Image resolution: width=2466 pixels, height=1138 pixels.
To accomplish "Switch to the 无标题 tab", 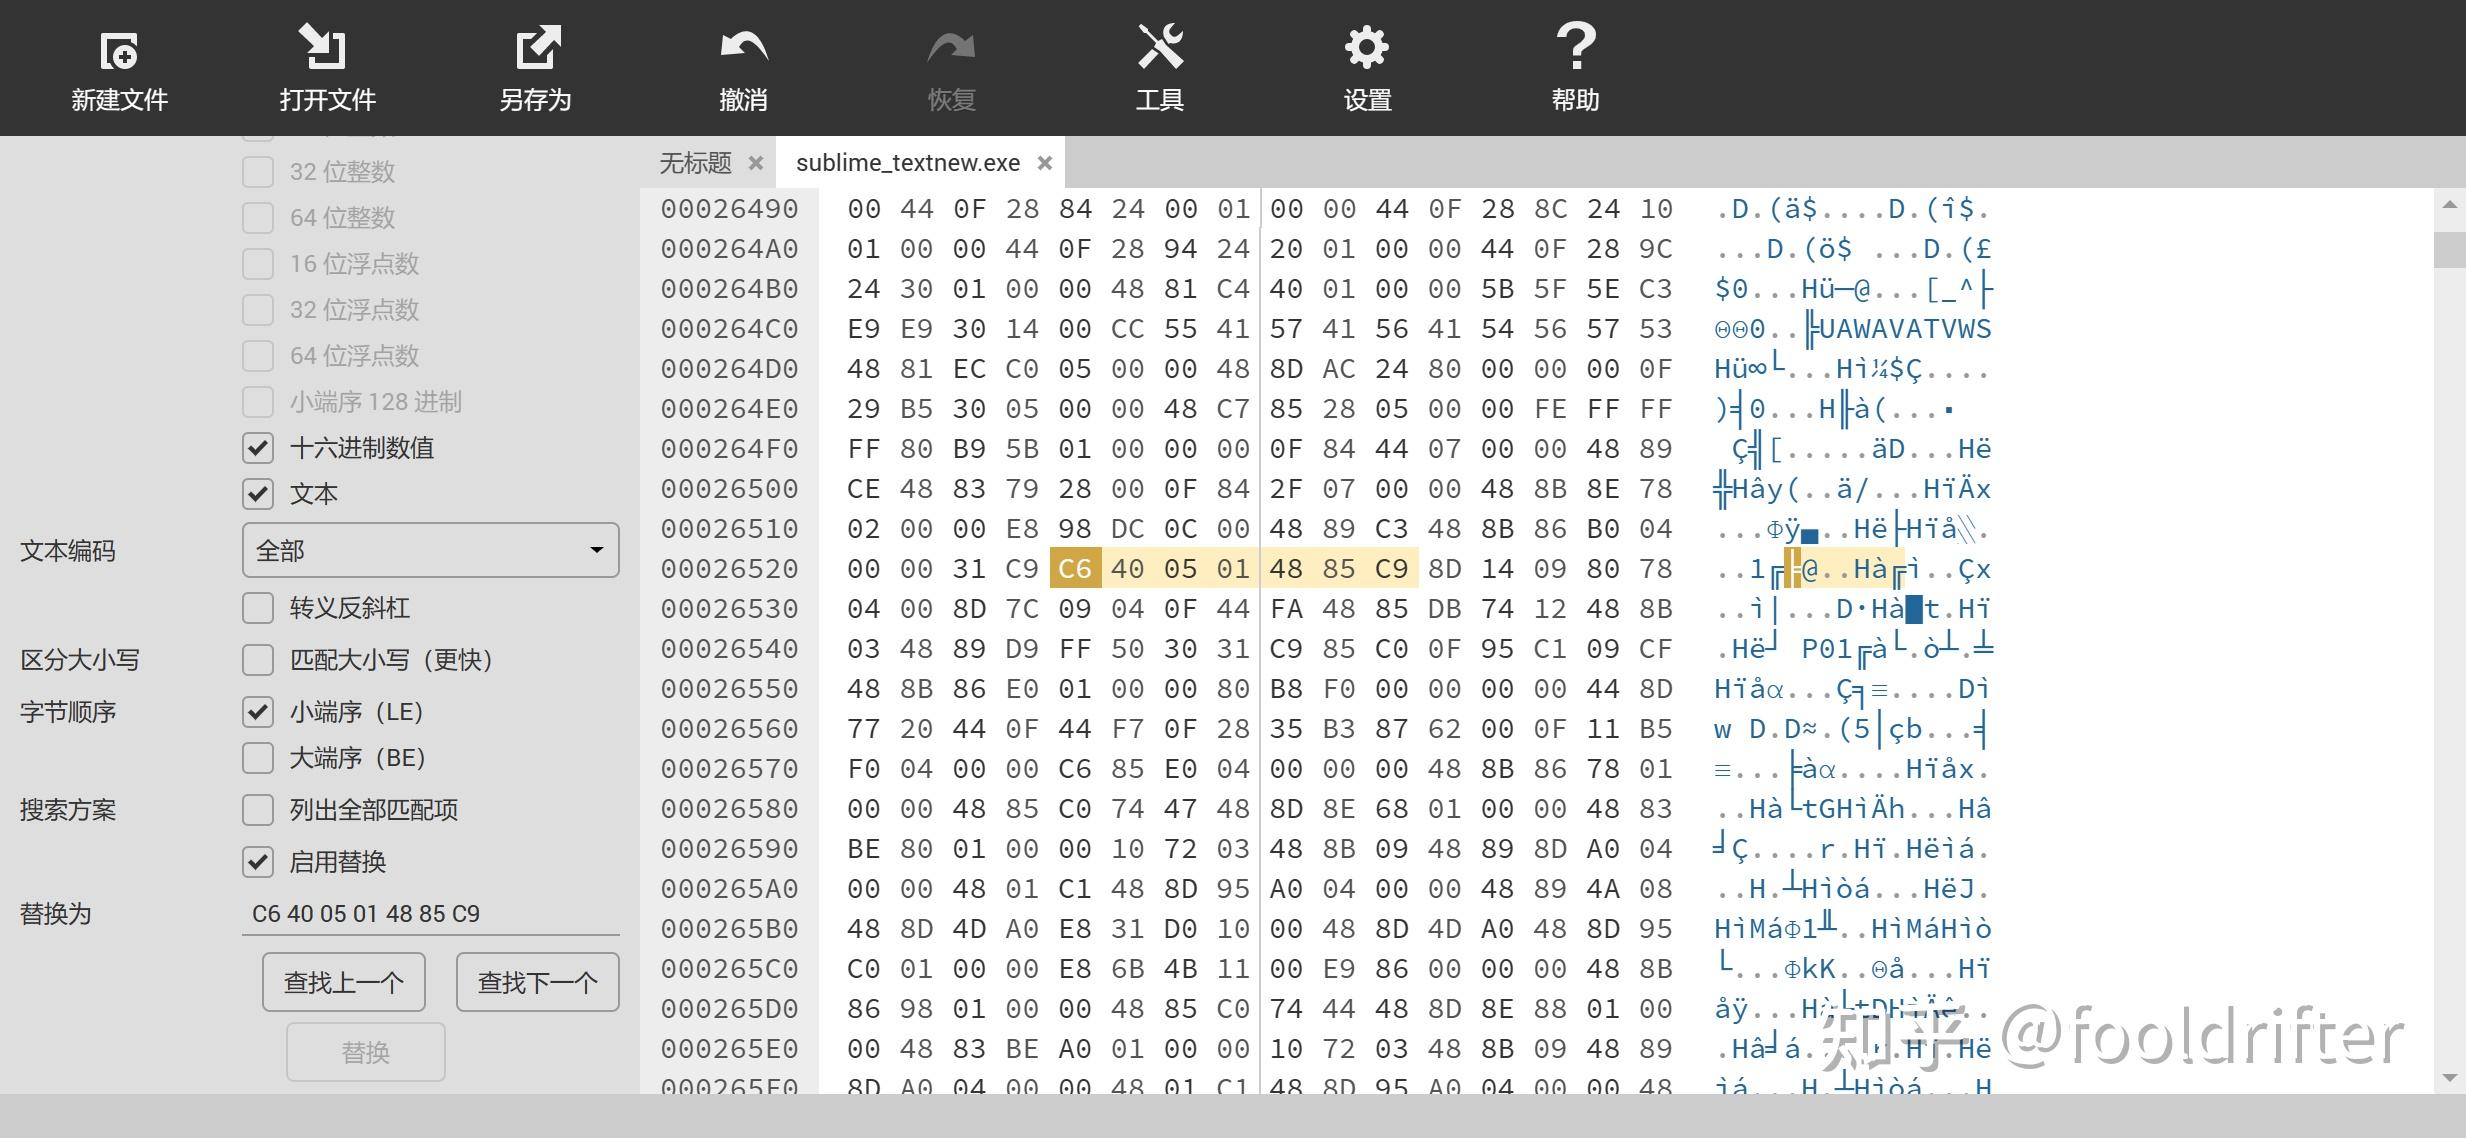I will click(697, 162).
